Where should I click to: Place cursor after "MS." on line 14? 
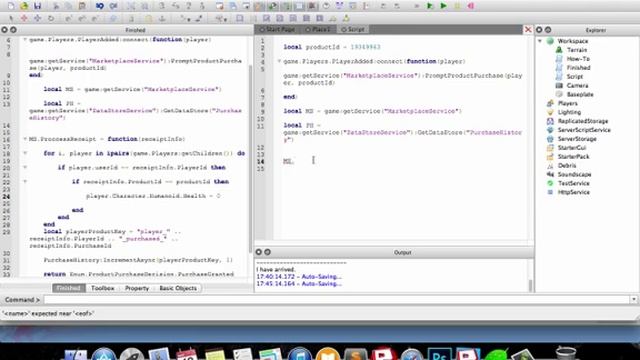pyautogui.click(x=293, y=161)
